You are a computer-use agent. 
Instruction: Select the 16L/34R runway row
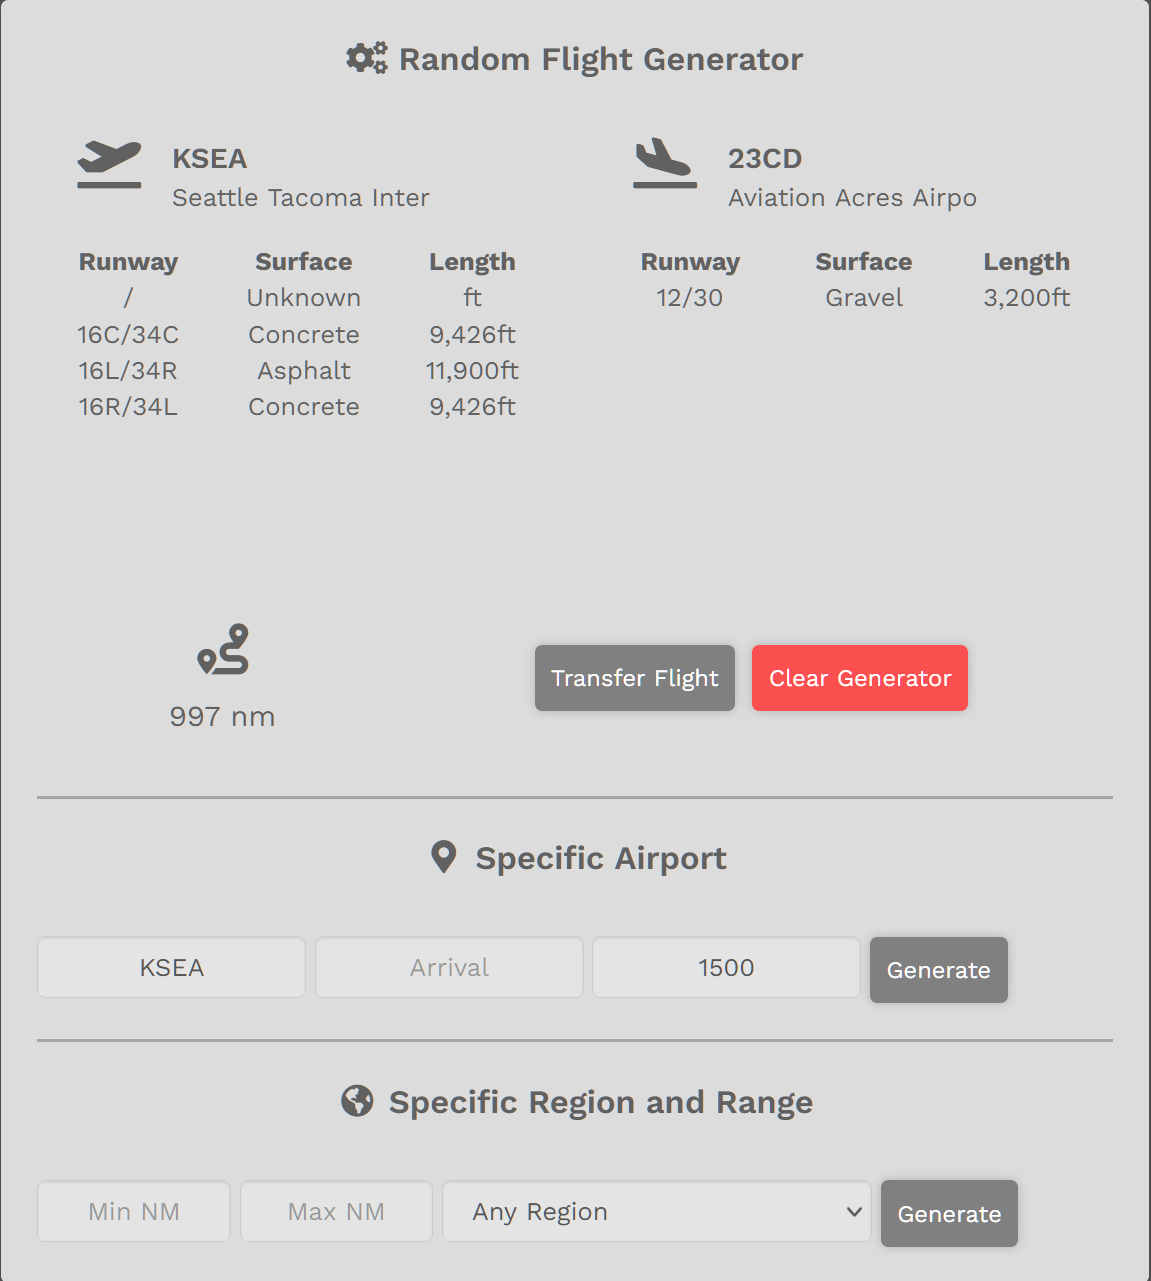(298, 371)
